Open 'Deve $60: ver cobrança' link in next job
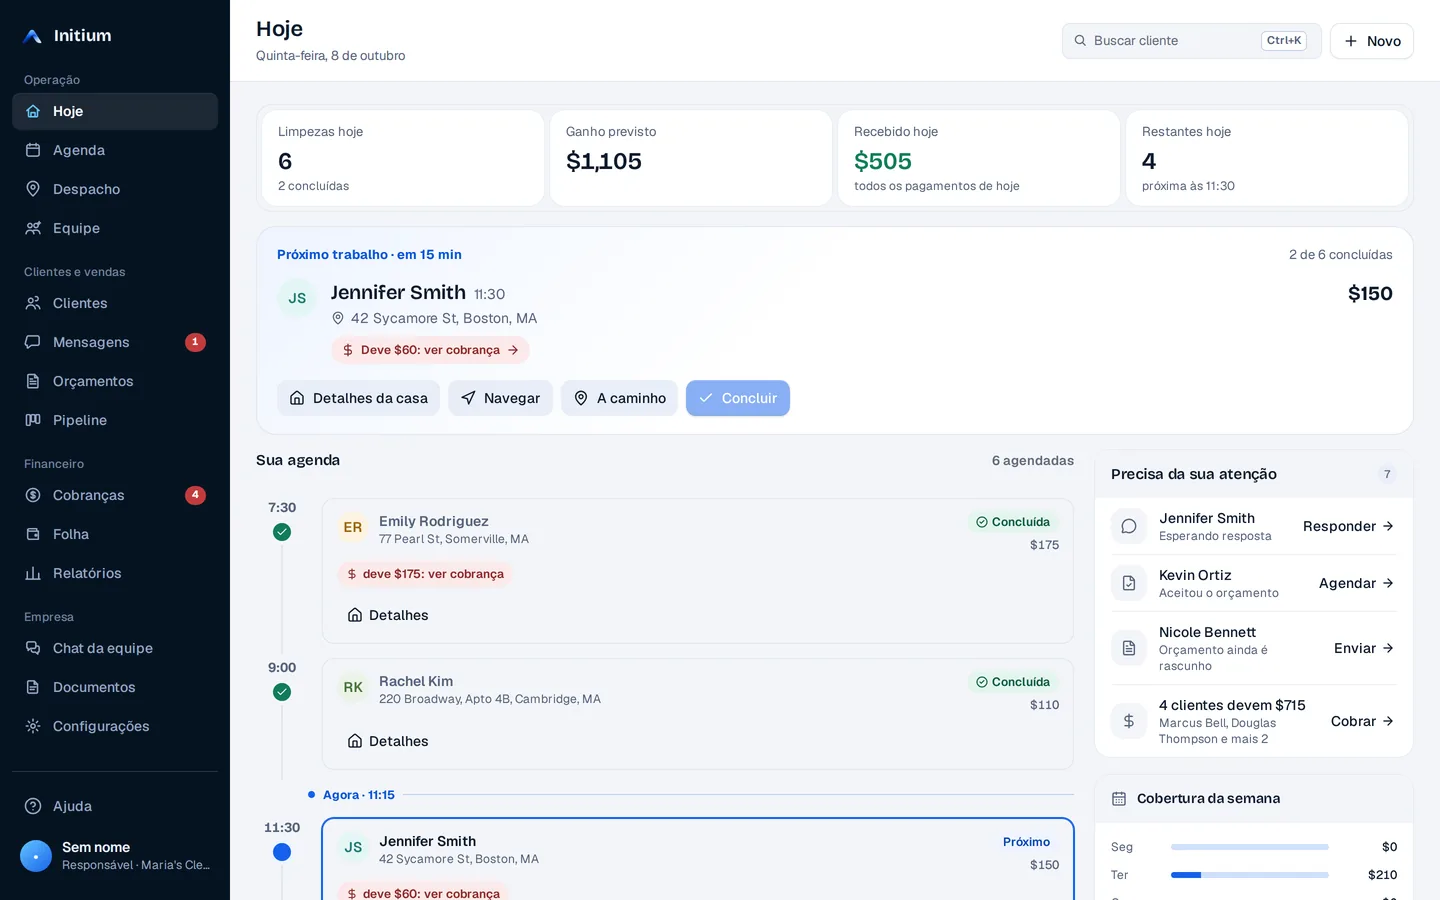Screen dimensions: 1440x900 [430, 350]
